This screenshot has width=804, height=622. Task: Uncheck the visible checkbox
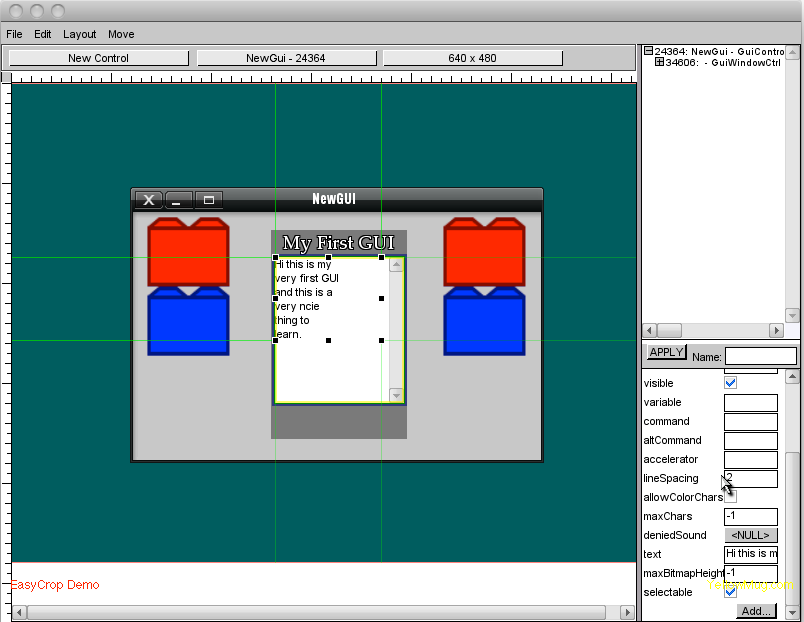tap(730, 383)
